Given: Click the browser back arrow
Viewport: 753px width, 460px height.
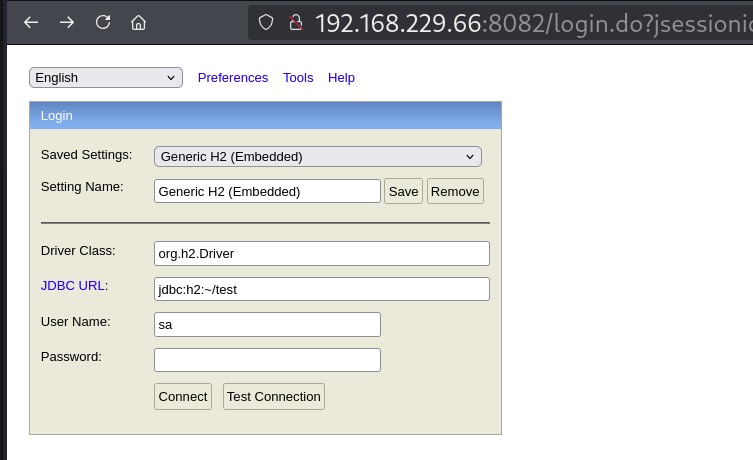Looking at the screenshot, I should (31, 22).
